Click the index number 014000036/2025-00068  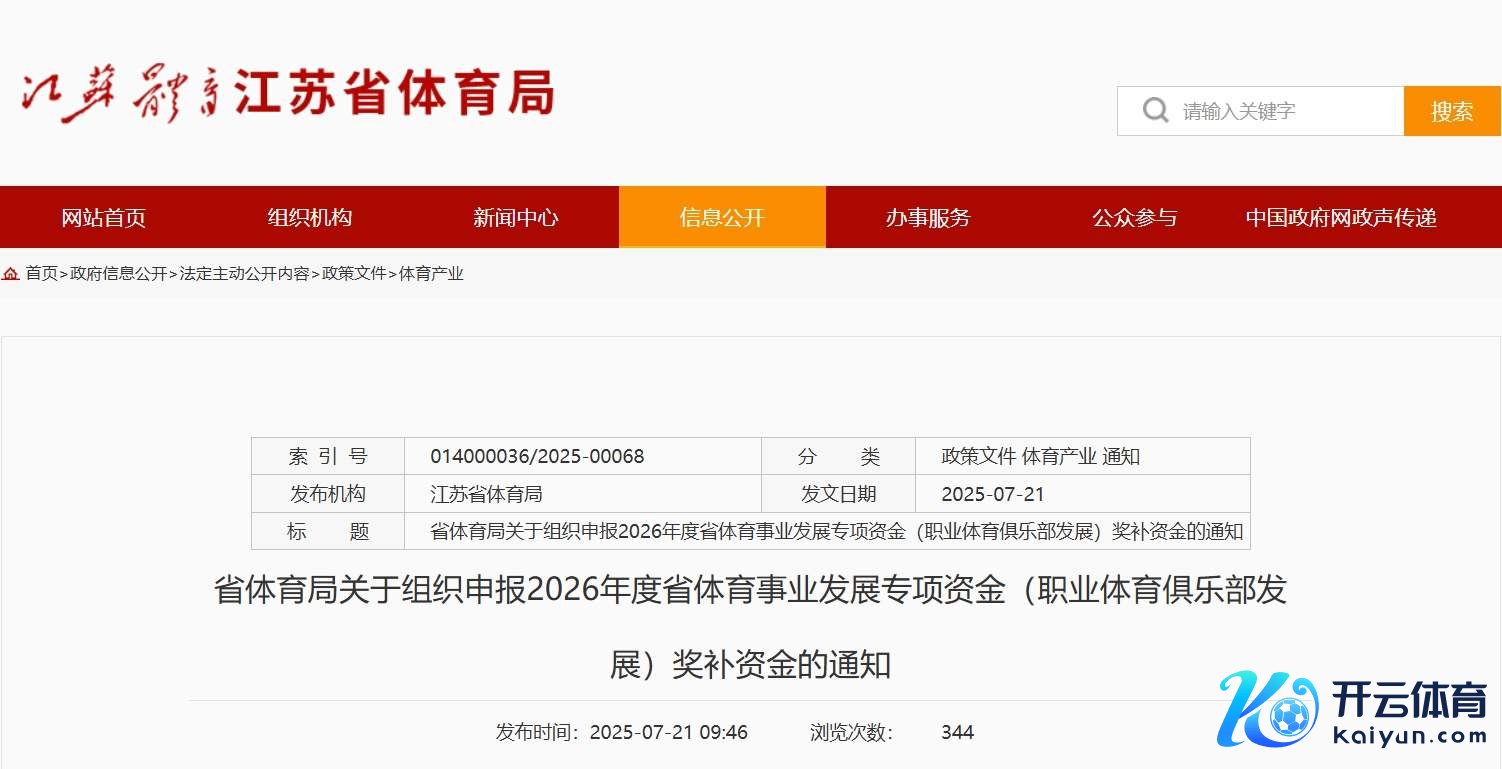tap(537, 457)
